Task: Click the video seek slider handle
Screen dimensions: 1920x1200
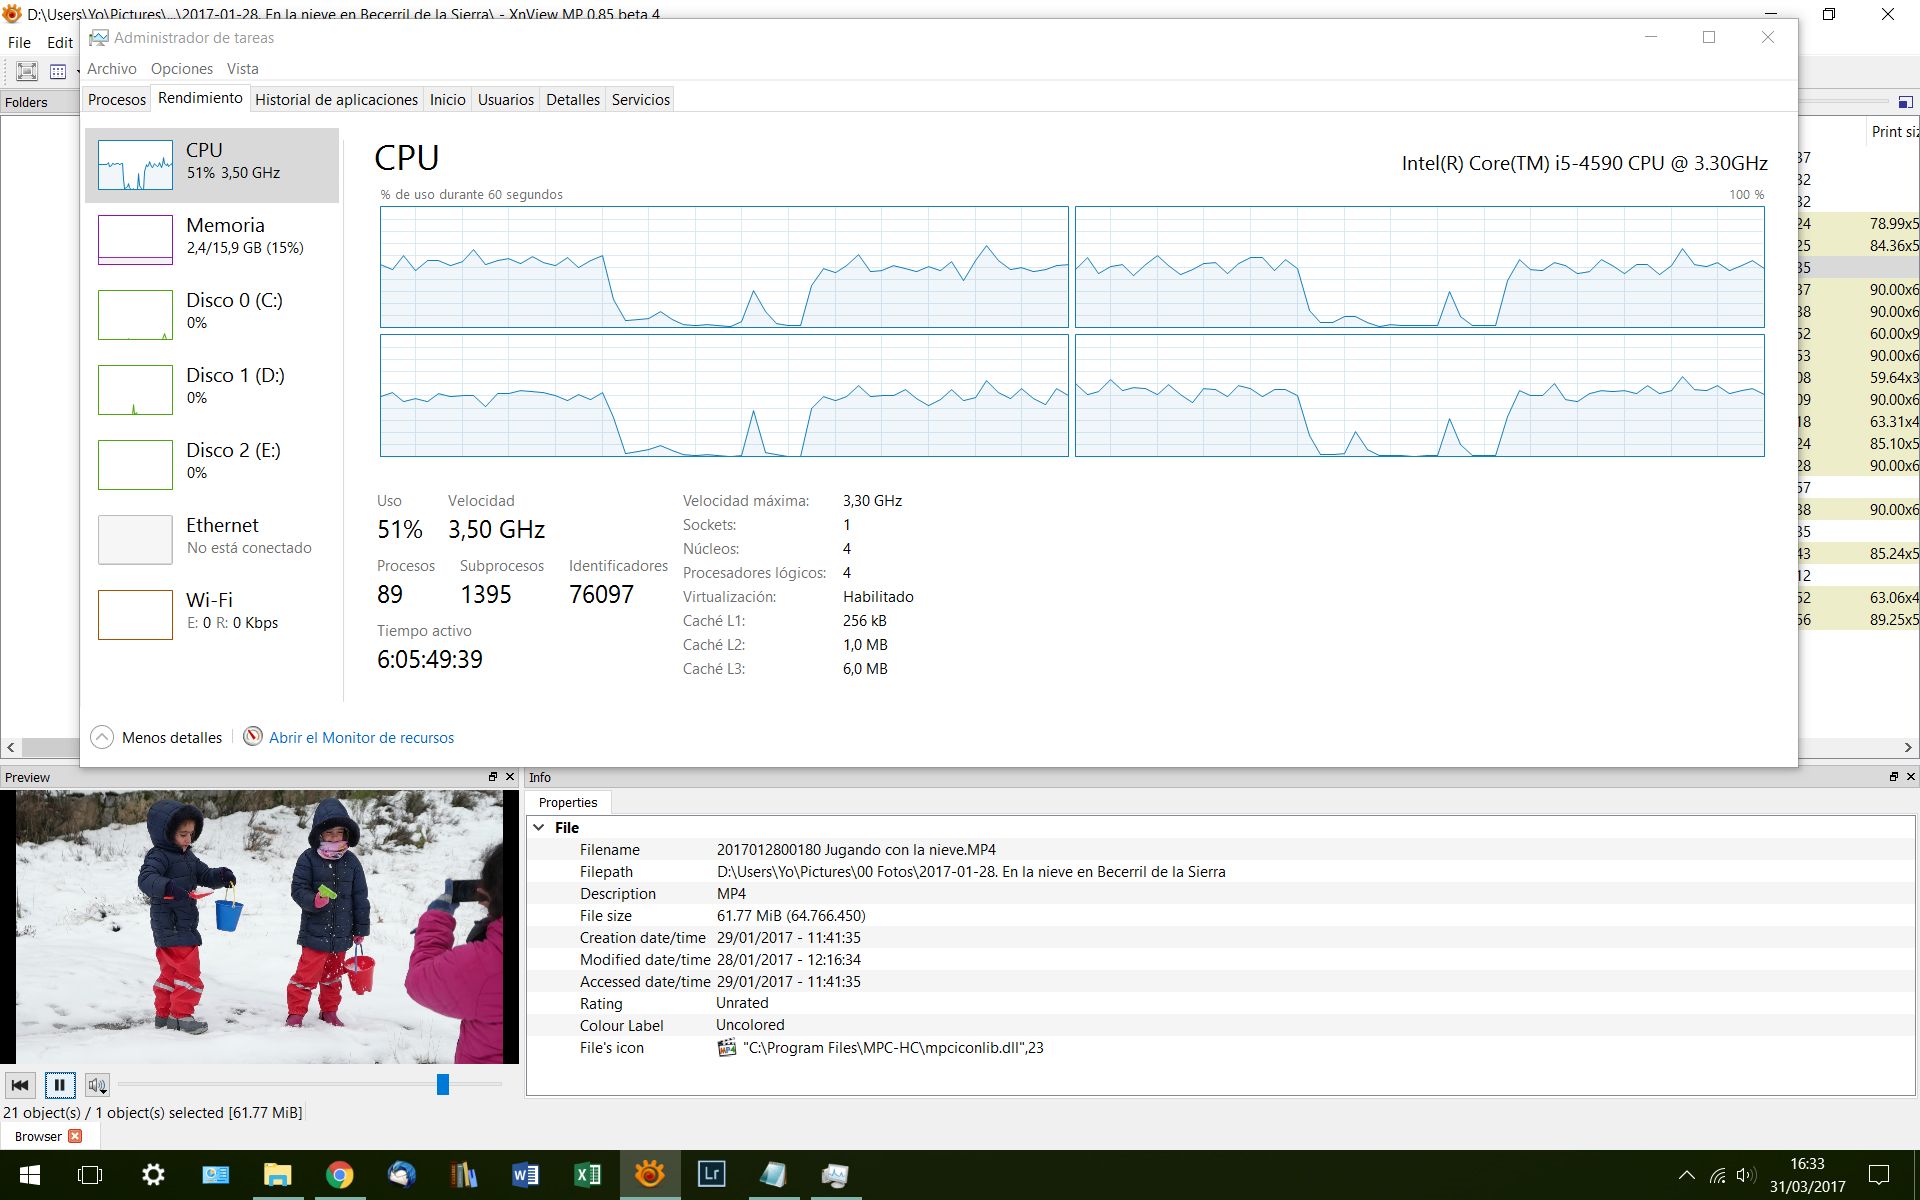Action: pyautogui.click(x=443, y=1085)
